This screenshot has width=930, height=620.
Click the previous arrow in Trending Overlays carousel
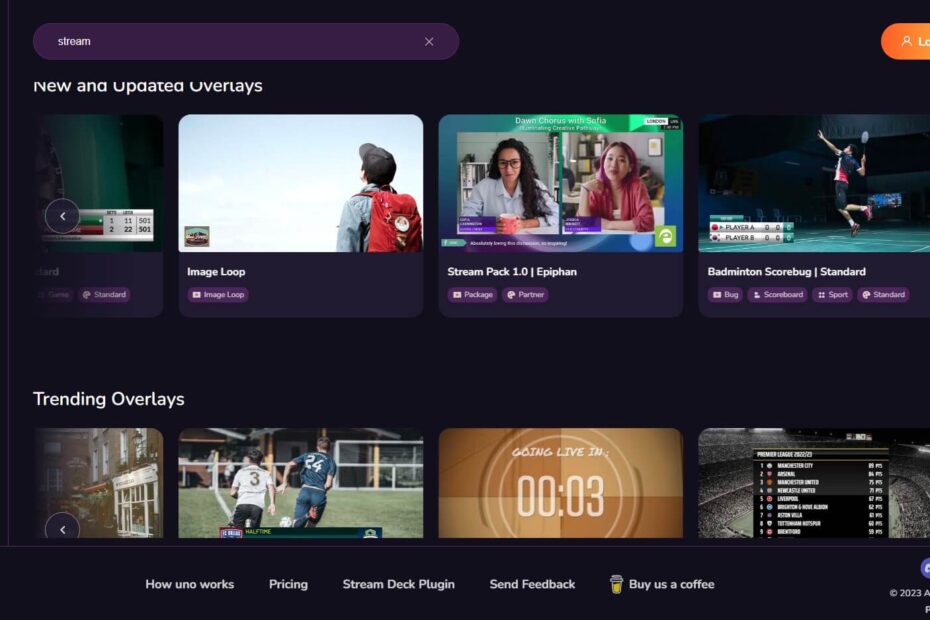(62, 528)
